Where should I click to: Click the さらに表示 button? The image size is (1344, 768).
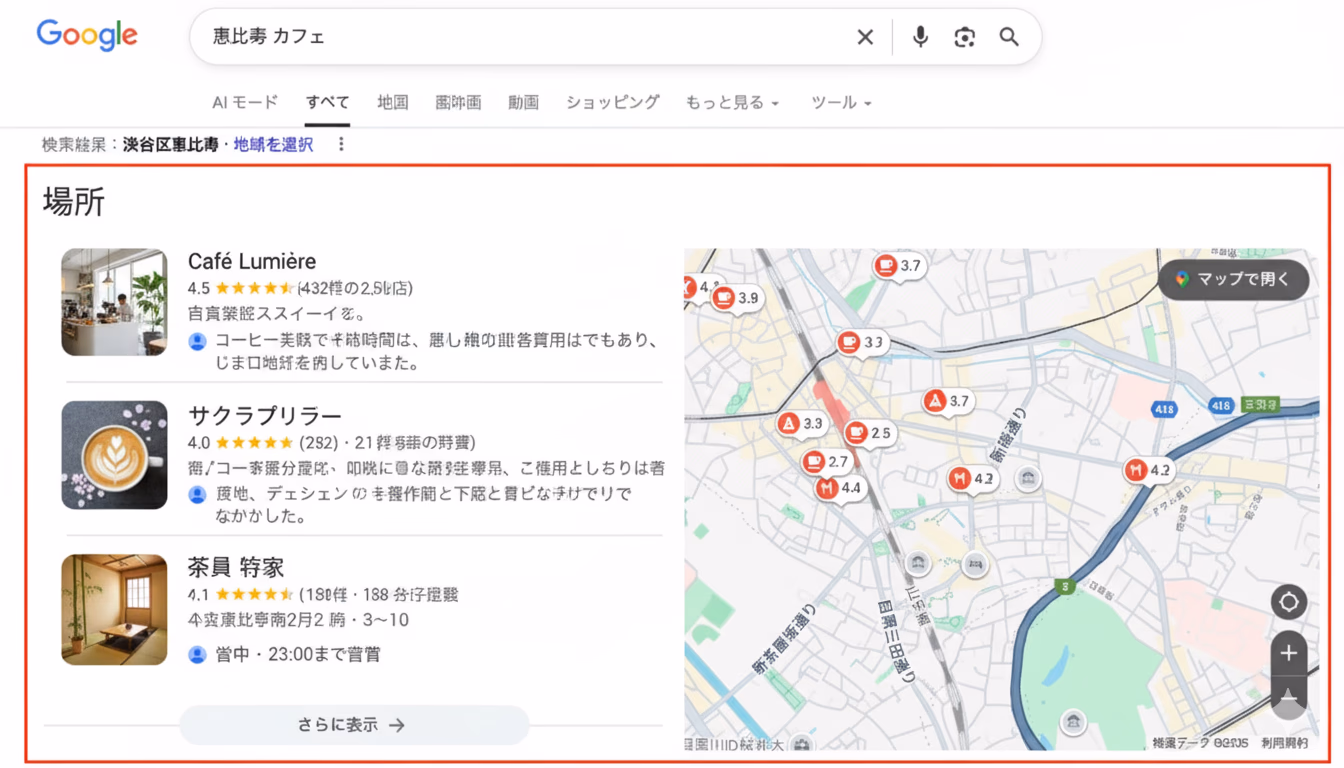tap(354, 725)
